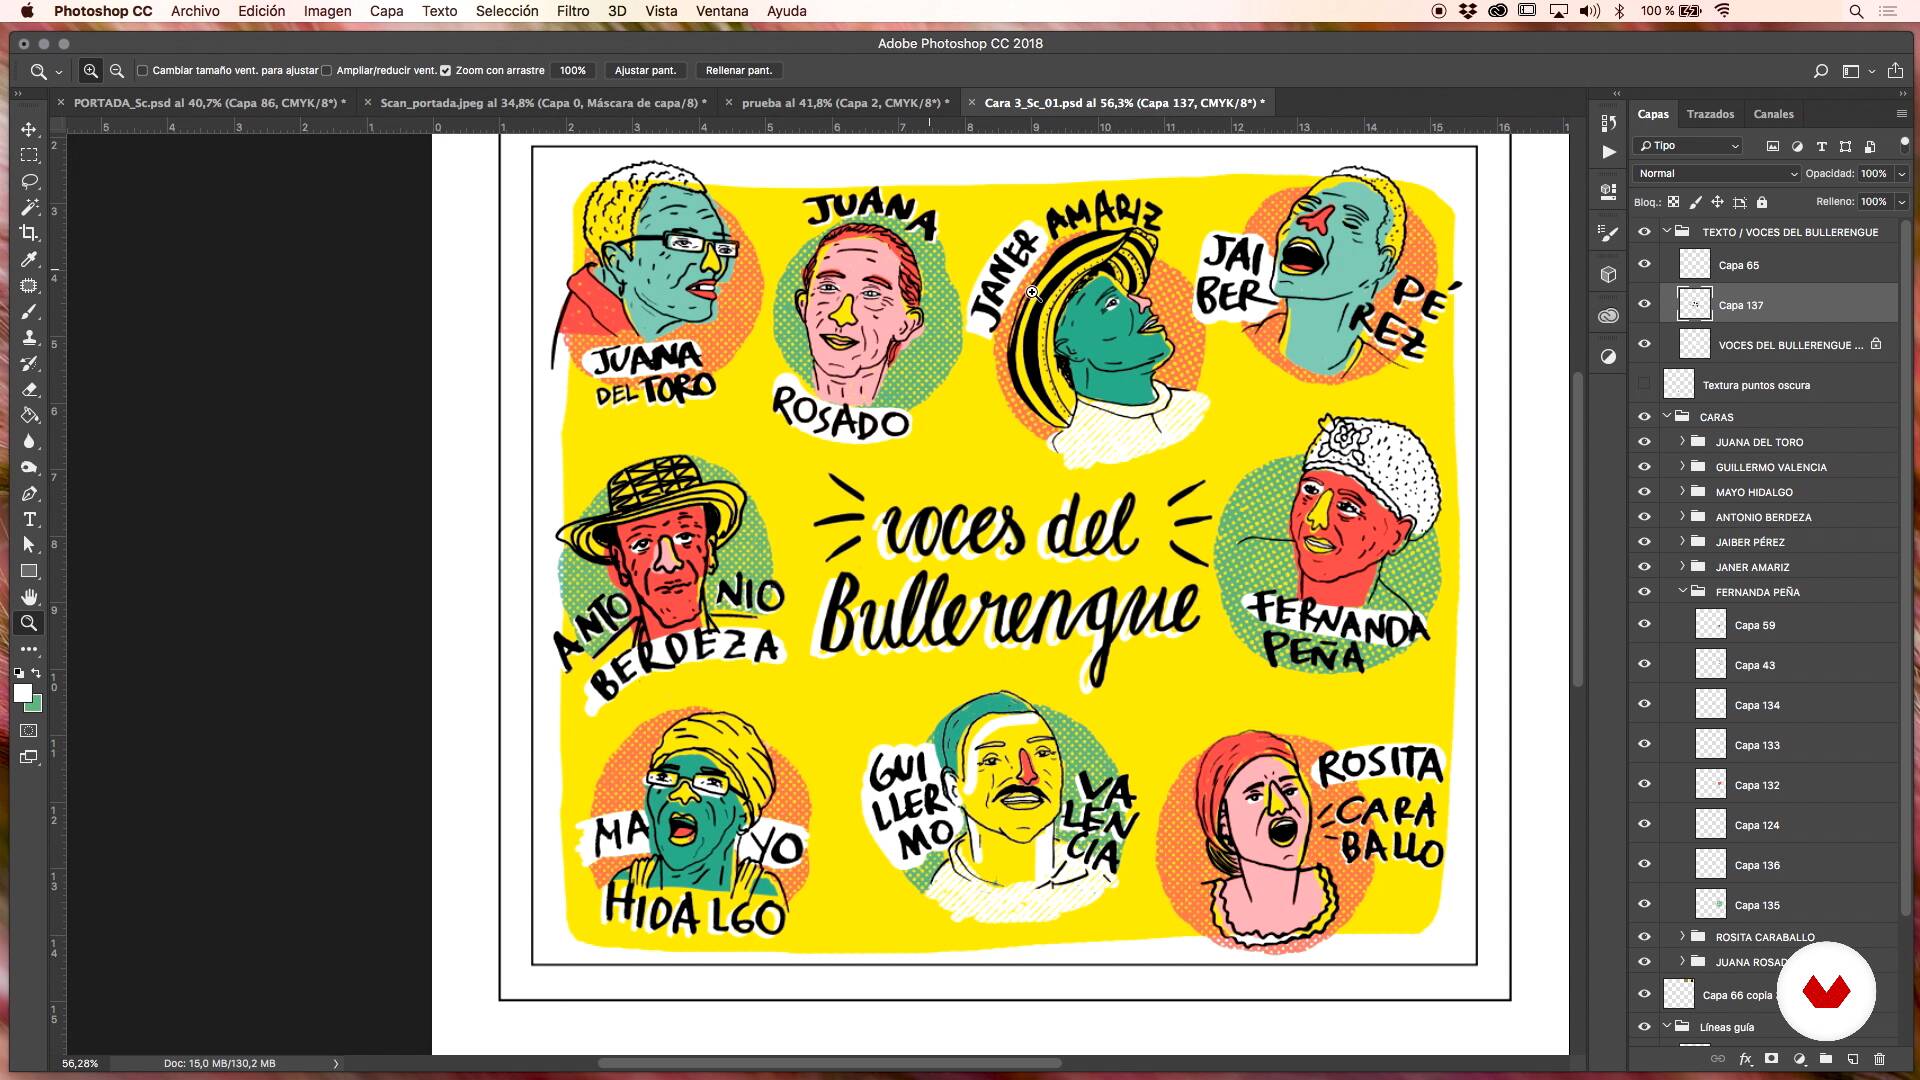Image resolution: width=1920 pixels, height=1080 pixels.
Task: Open the Selección menu
Action: coord(507,11)
